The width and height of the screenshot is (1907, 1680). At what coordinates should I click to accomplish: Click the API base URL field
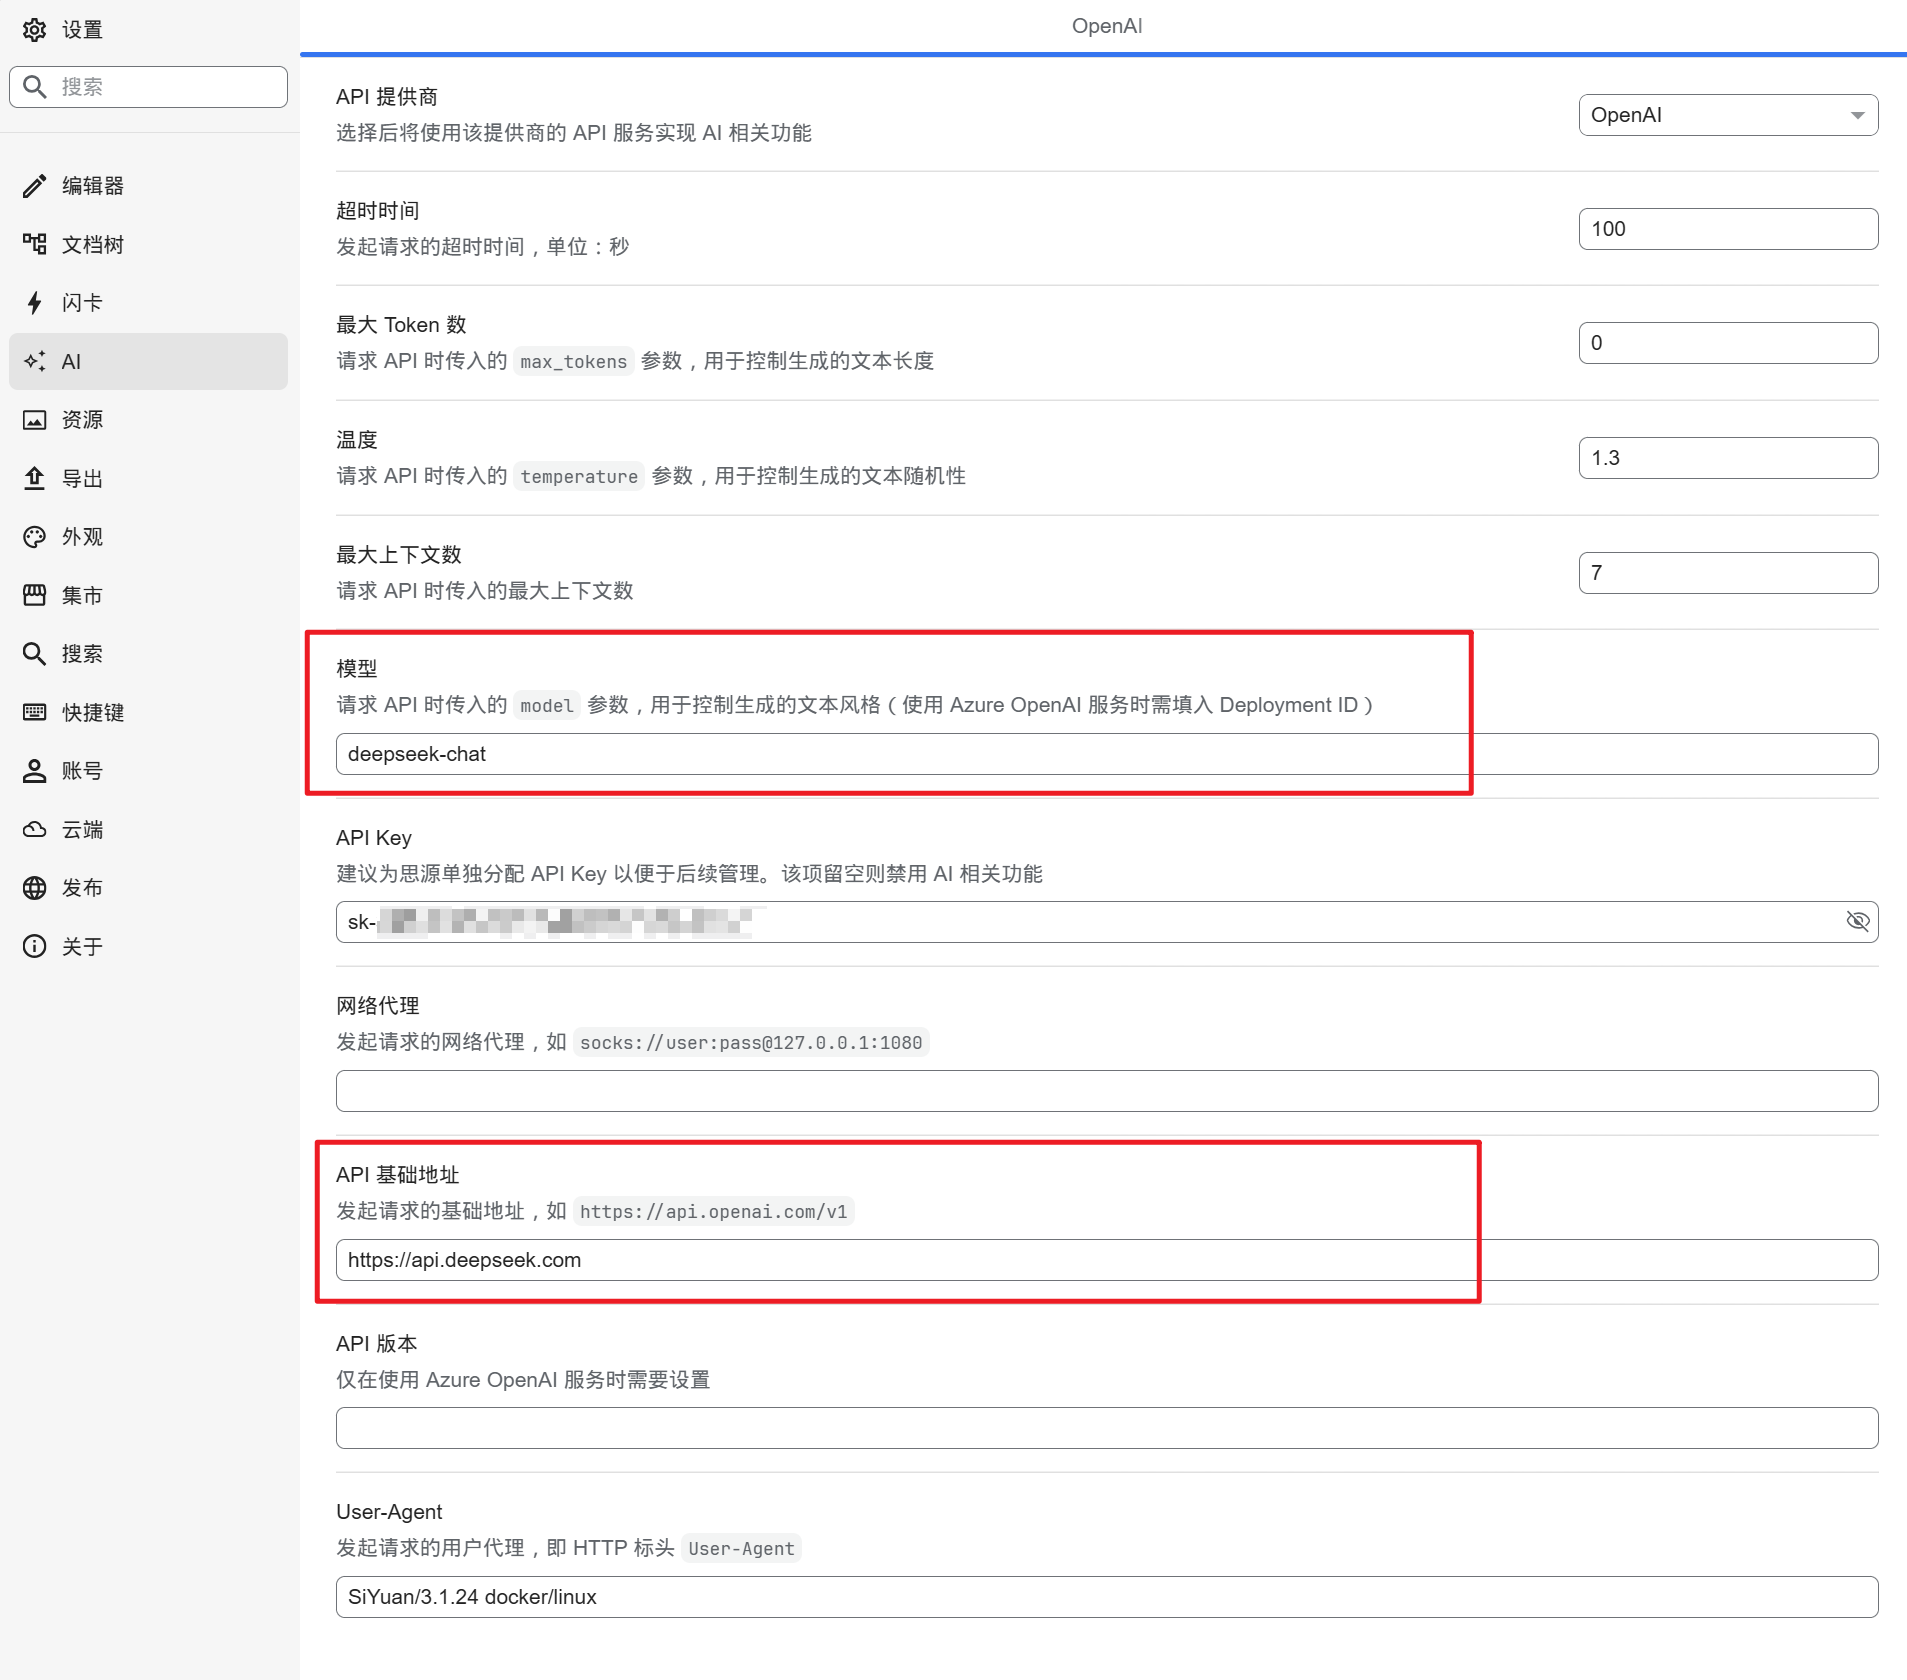(x=1107, y=1260)
